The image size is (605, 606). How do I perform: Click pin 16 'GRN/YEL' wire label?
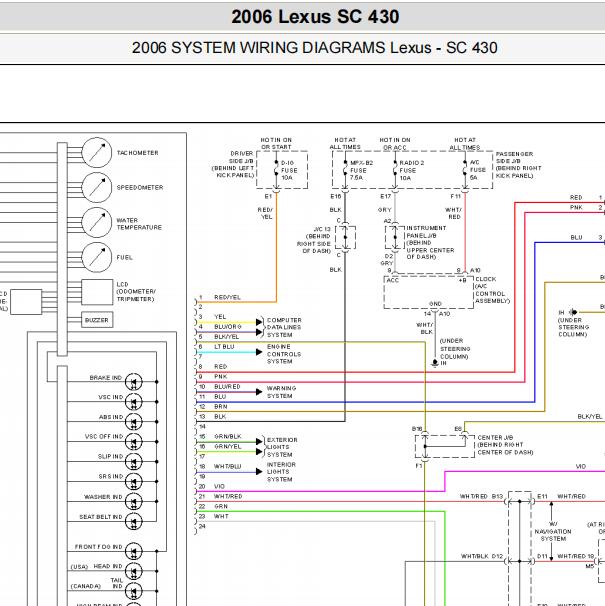(227, 446)
